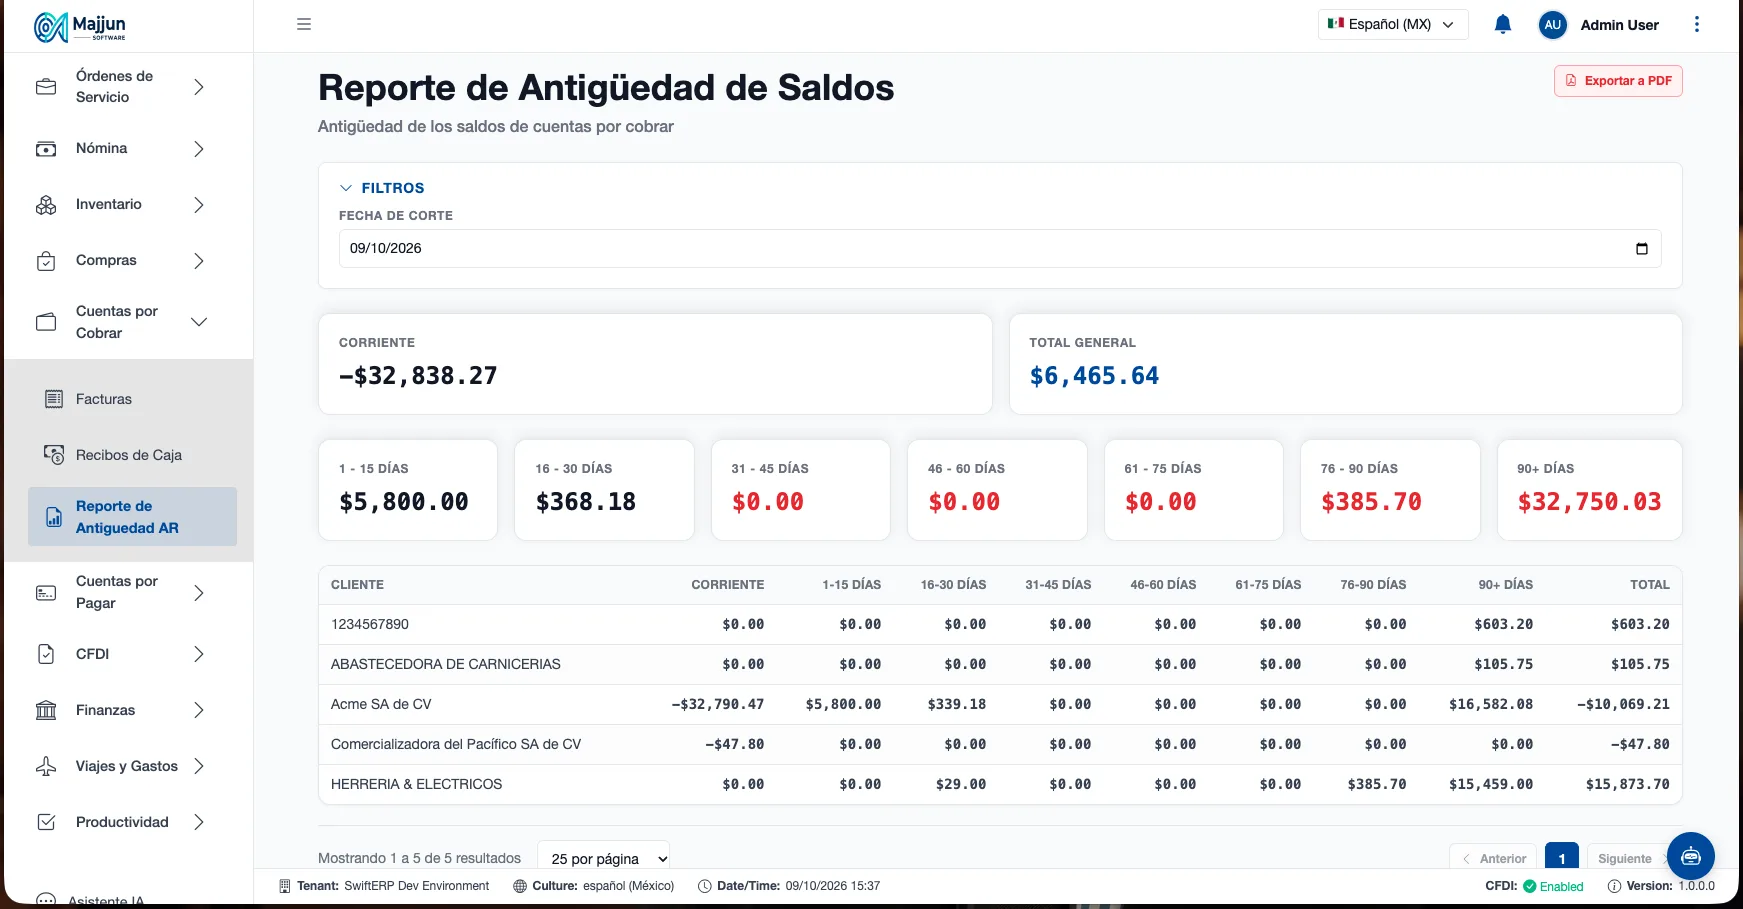The image size is (1743, 909).
Task: Select Reporte de Antiguedad AR item
Action: click(x=132, y=517)
